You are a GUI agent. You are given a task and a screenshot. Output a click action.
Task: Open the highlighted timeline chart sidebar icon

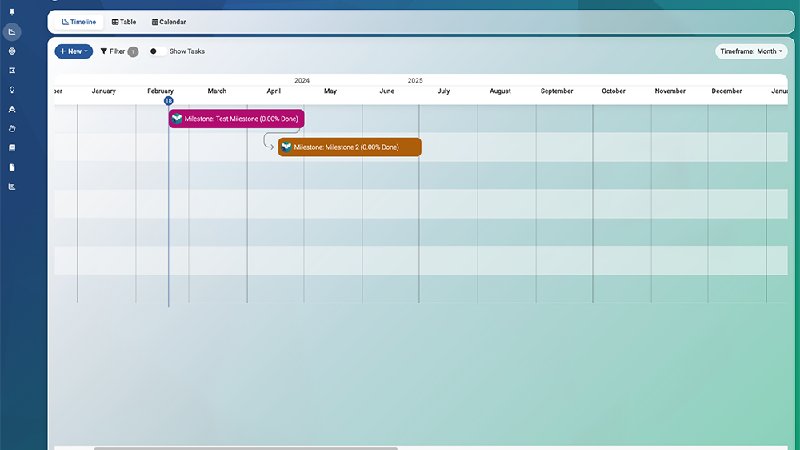pos(12,32)
